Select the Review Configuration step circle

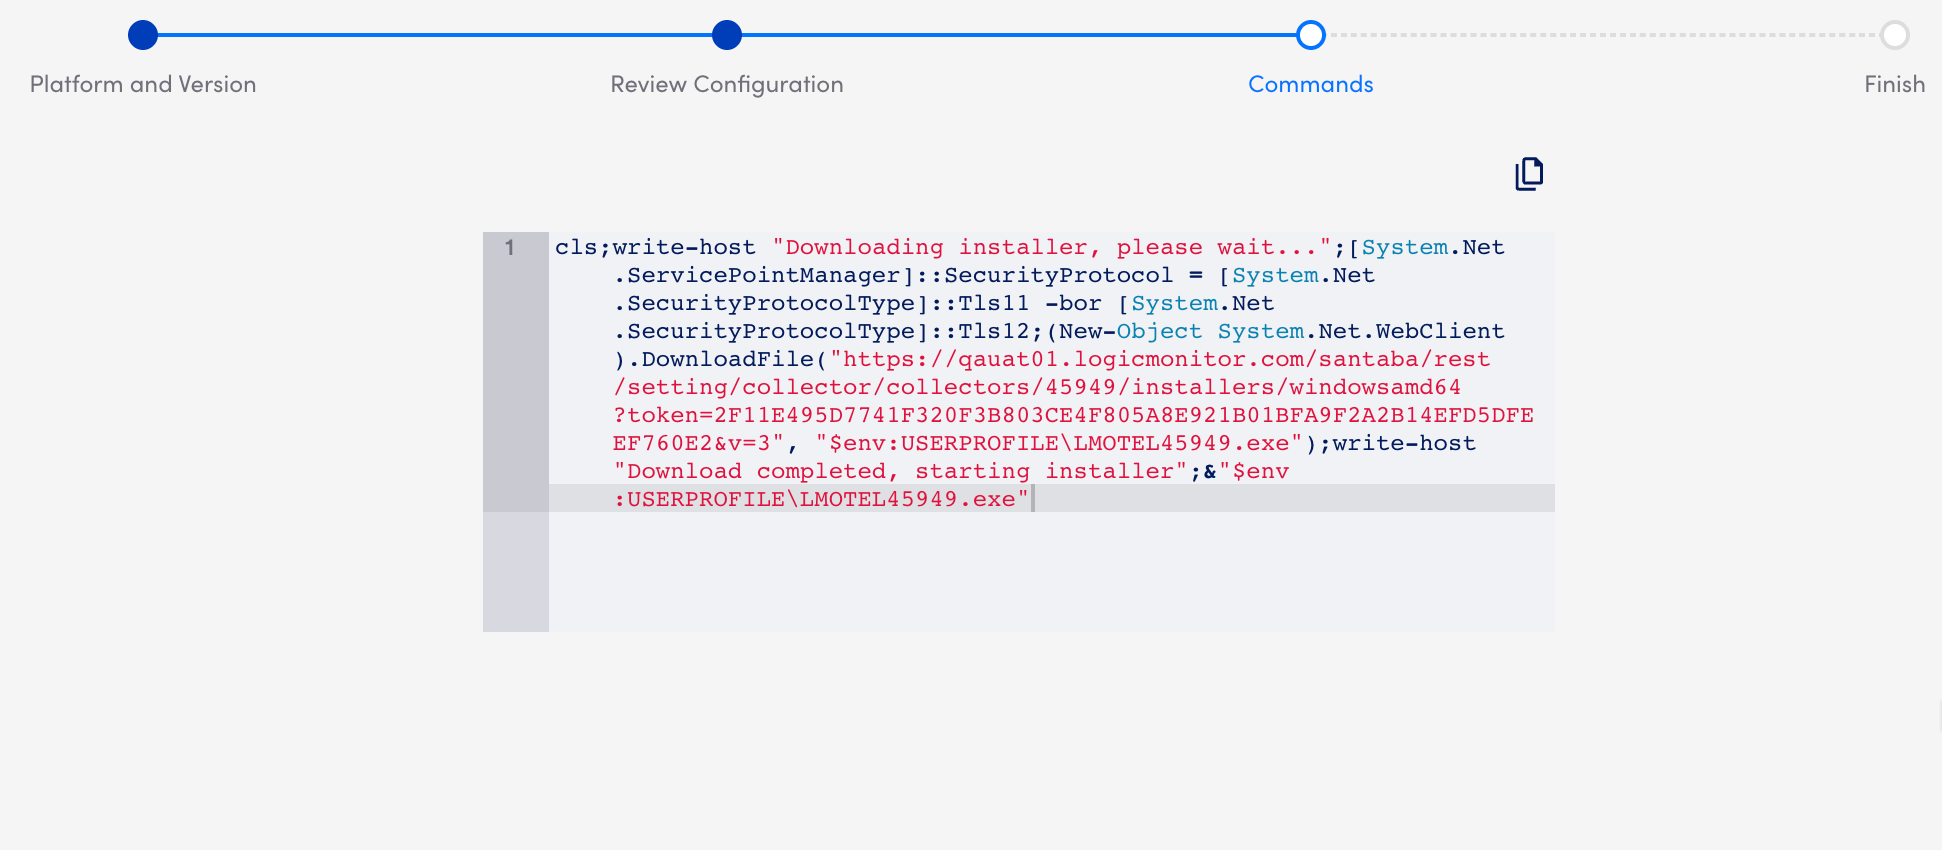click(727, 35)
